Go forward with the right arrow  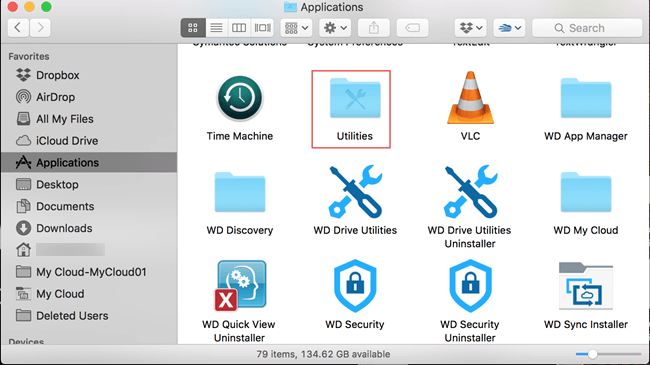click(x=40, y=28)
